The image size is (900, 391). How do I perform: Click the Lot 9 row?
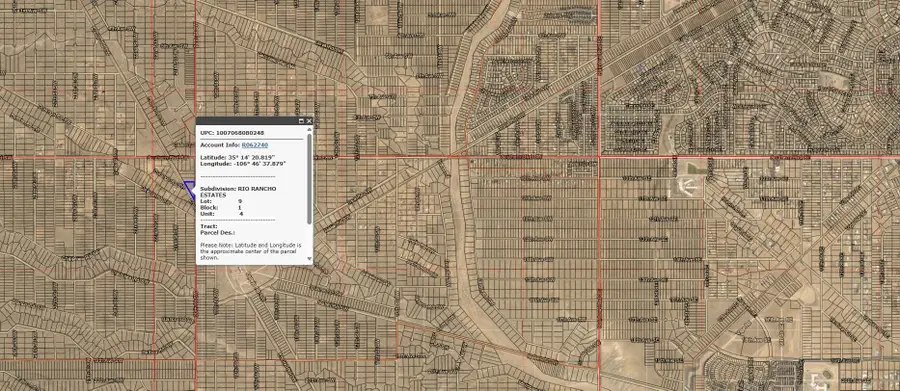pyautogui.click(x=221, y=201)
